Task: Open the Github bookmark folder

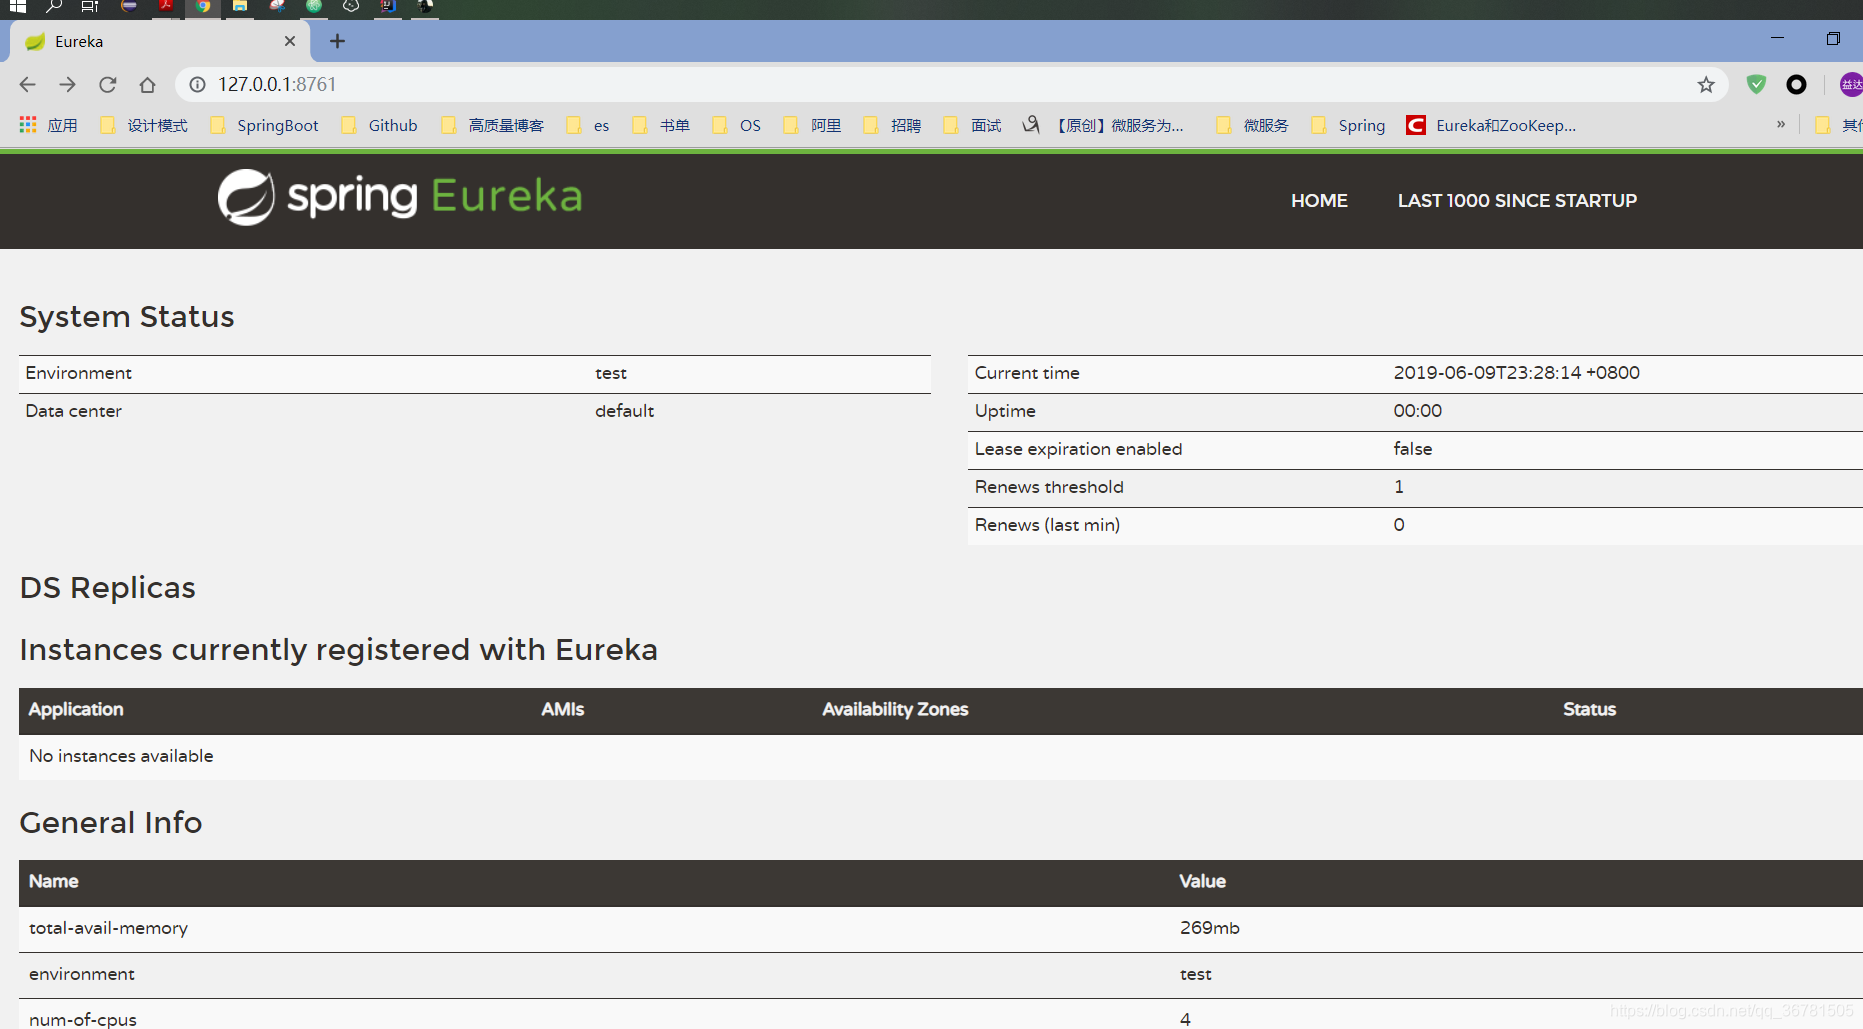Action: click(x=379, y=125)
